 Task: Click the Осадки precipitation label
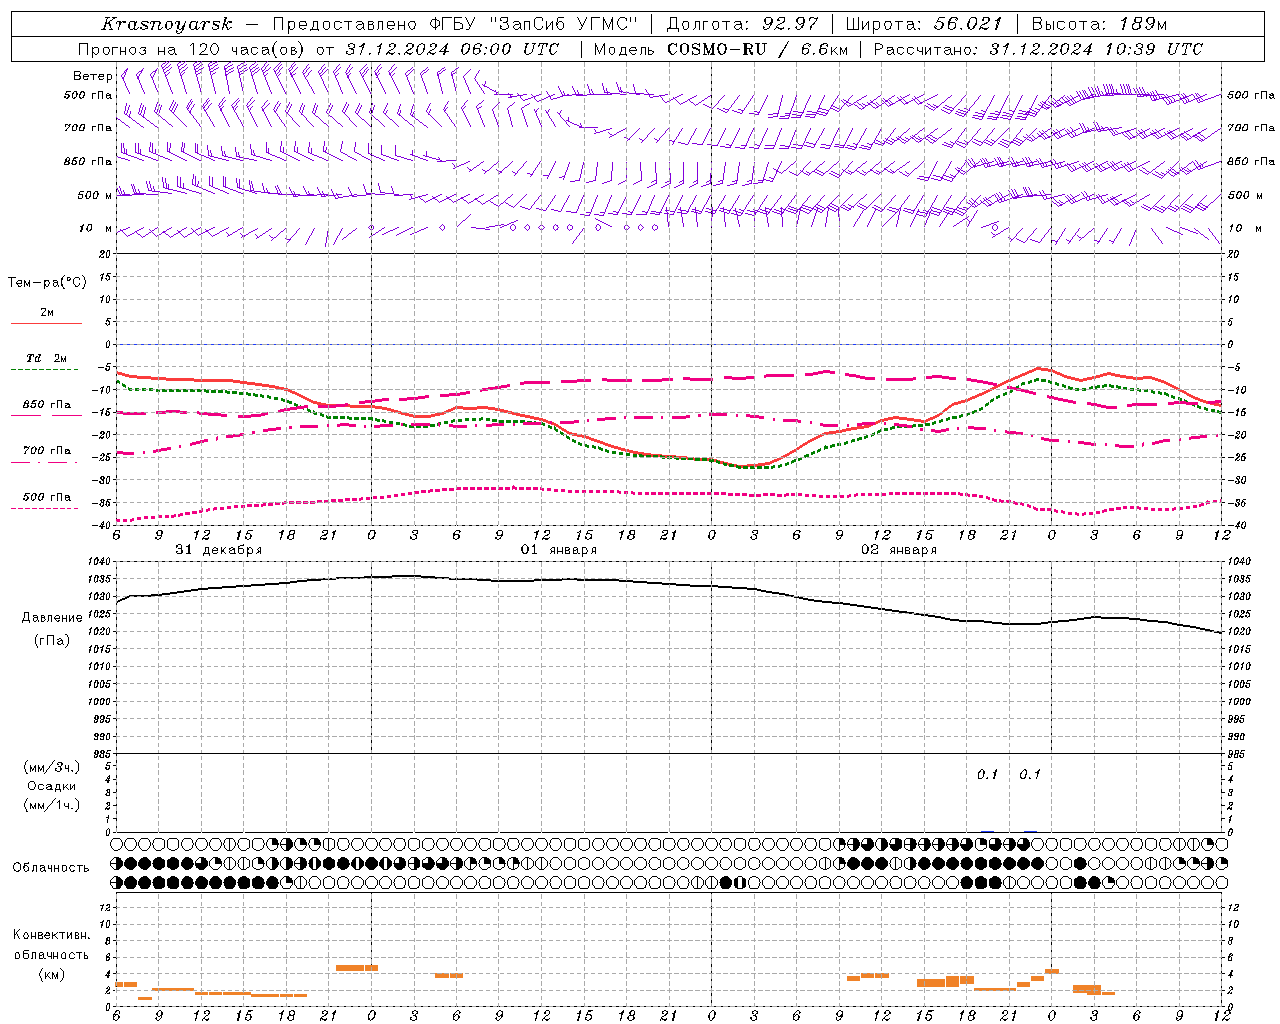(x=51, y=786)
